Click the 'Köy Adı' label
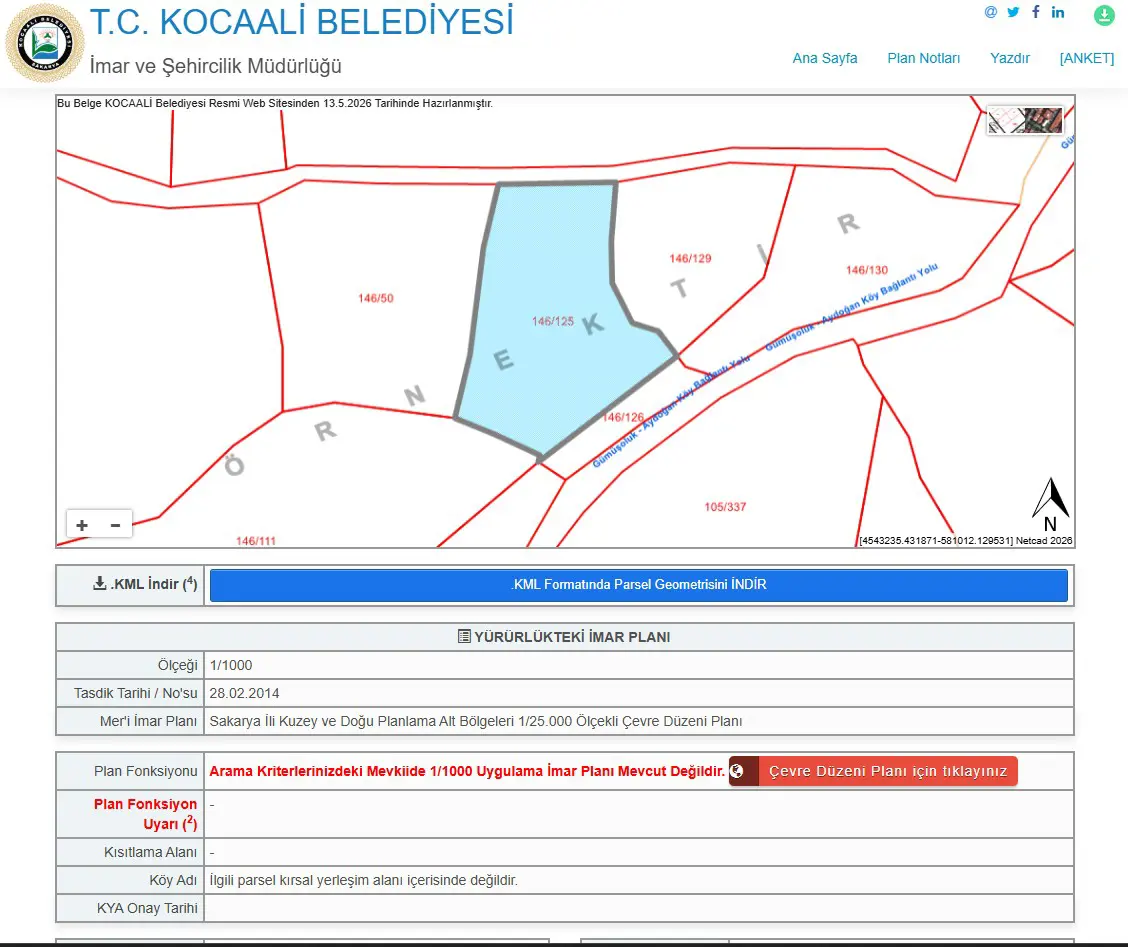The image size is (1128, 947). click(x=173, y=880)
